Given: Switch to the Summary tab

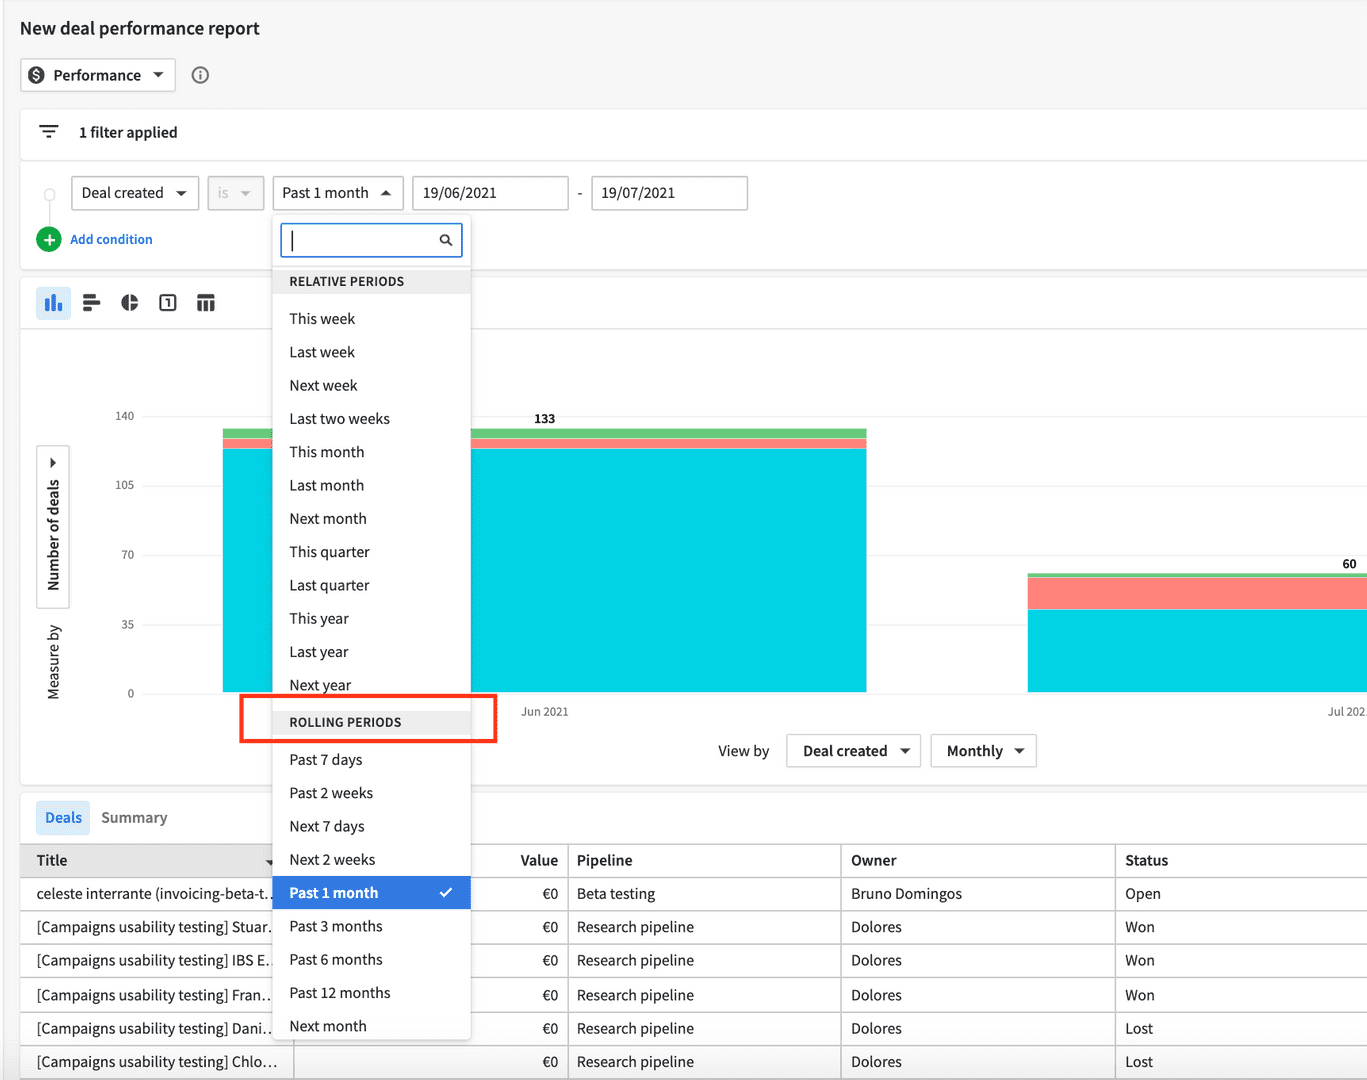Looking at the screenshot, I should pyautogui.click(x=134, y=818).
